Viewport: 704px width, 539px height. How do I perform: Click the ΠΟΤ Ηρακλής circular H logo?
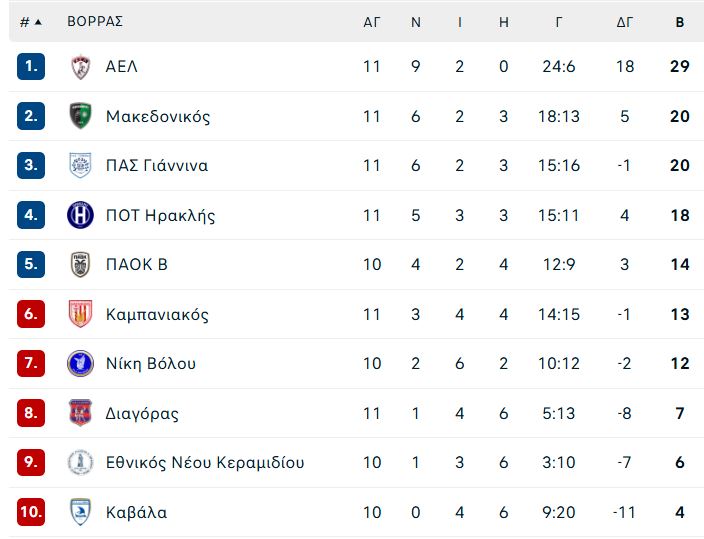coord(80,215)
